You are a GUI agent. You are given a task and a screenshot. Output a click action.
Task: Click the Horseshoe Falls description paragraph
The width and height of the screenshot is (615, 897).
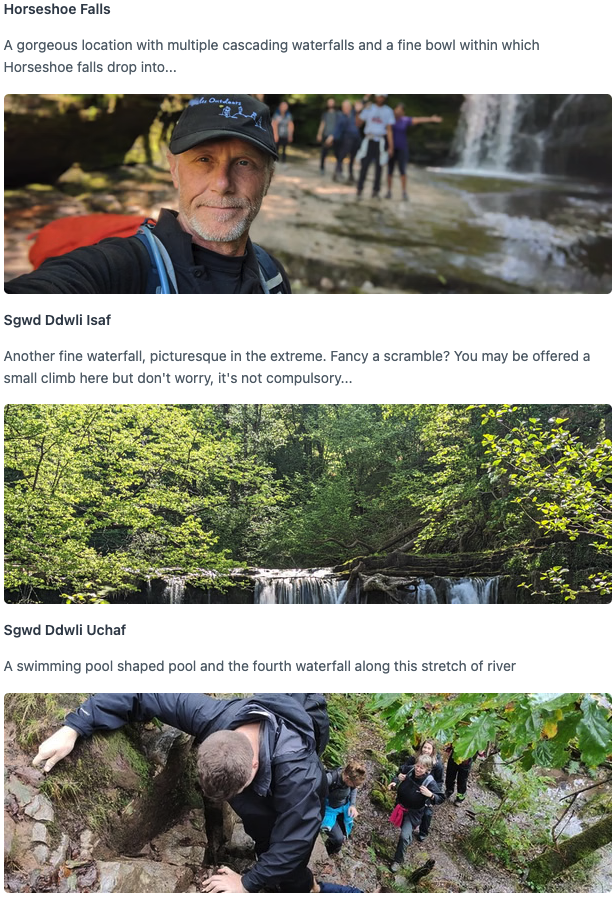(271, 56)
